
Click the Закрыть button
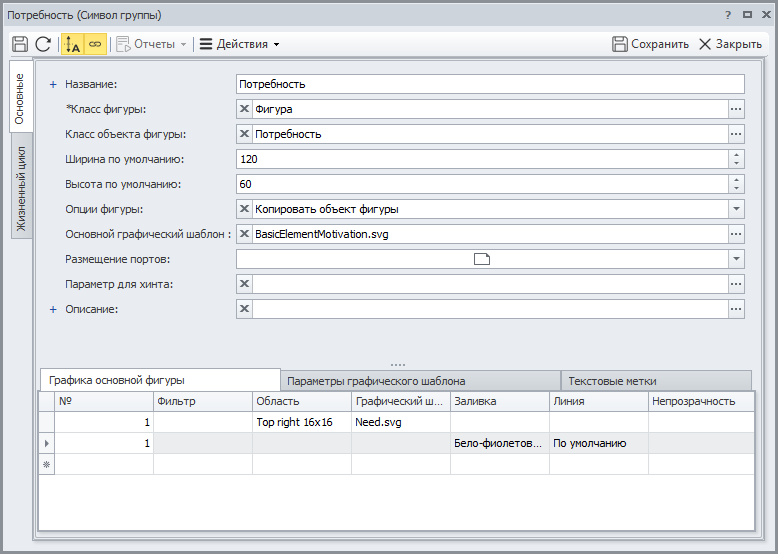(730, 44)
